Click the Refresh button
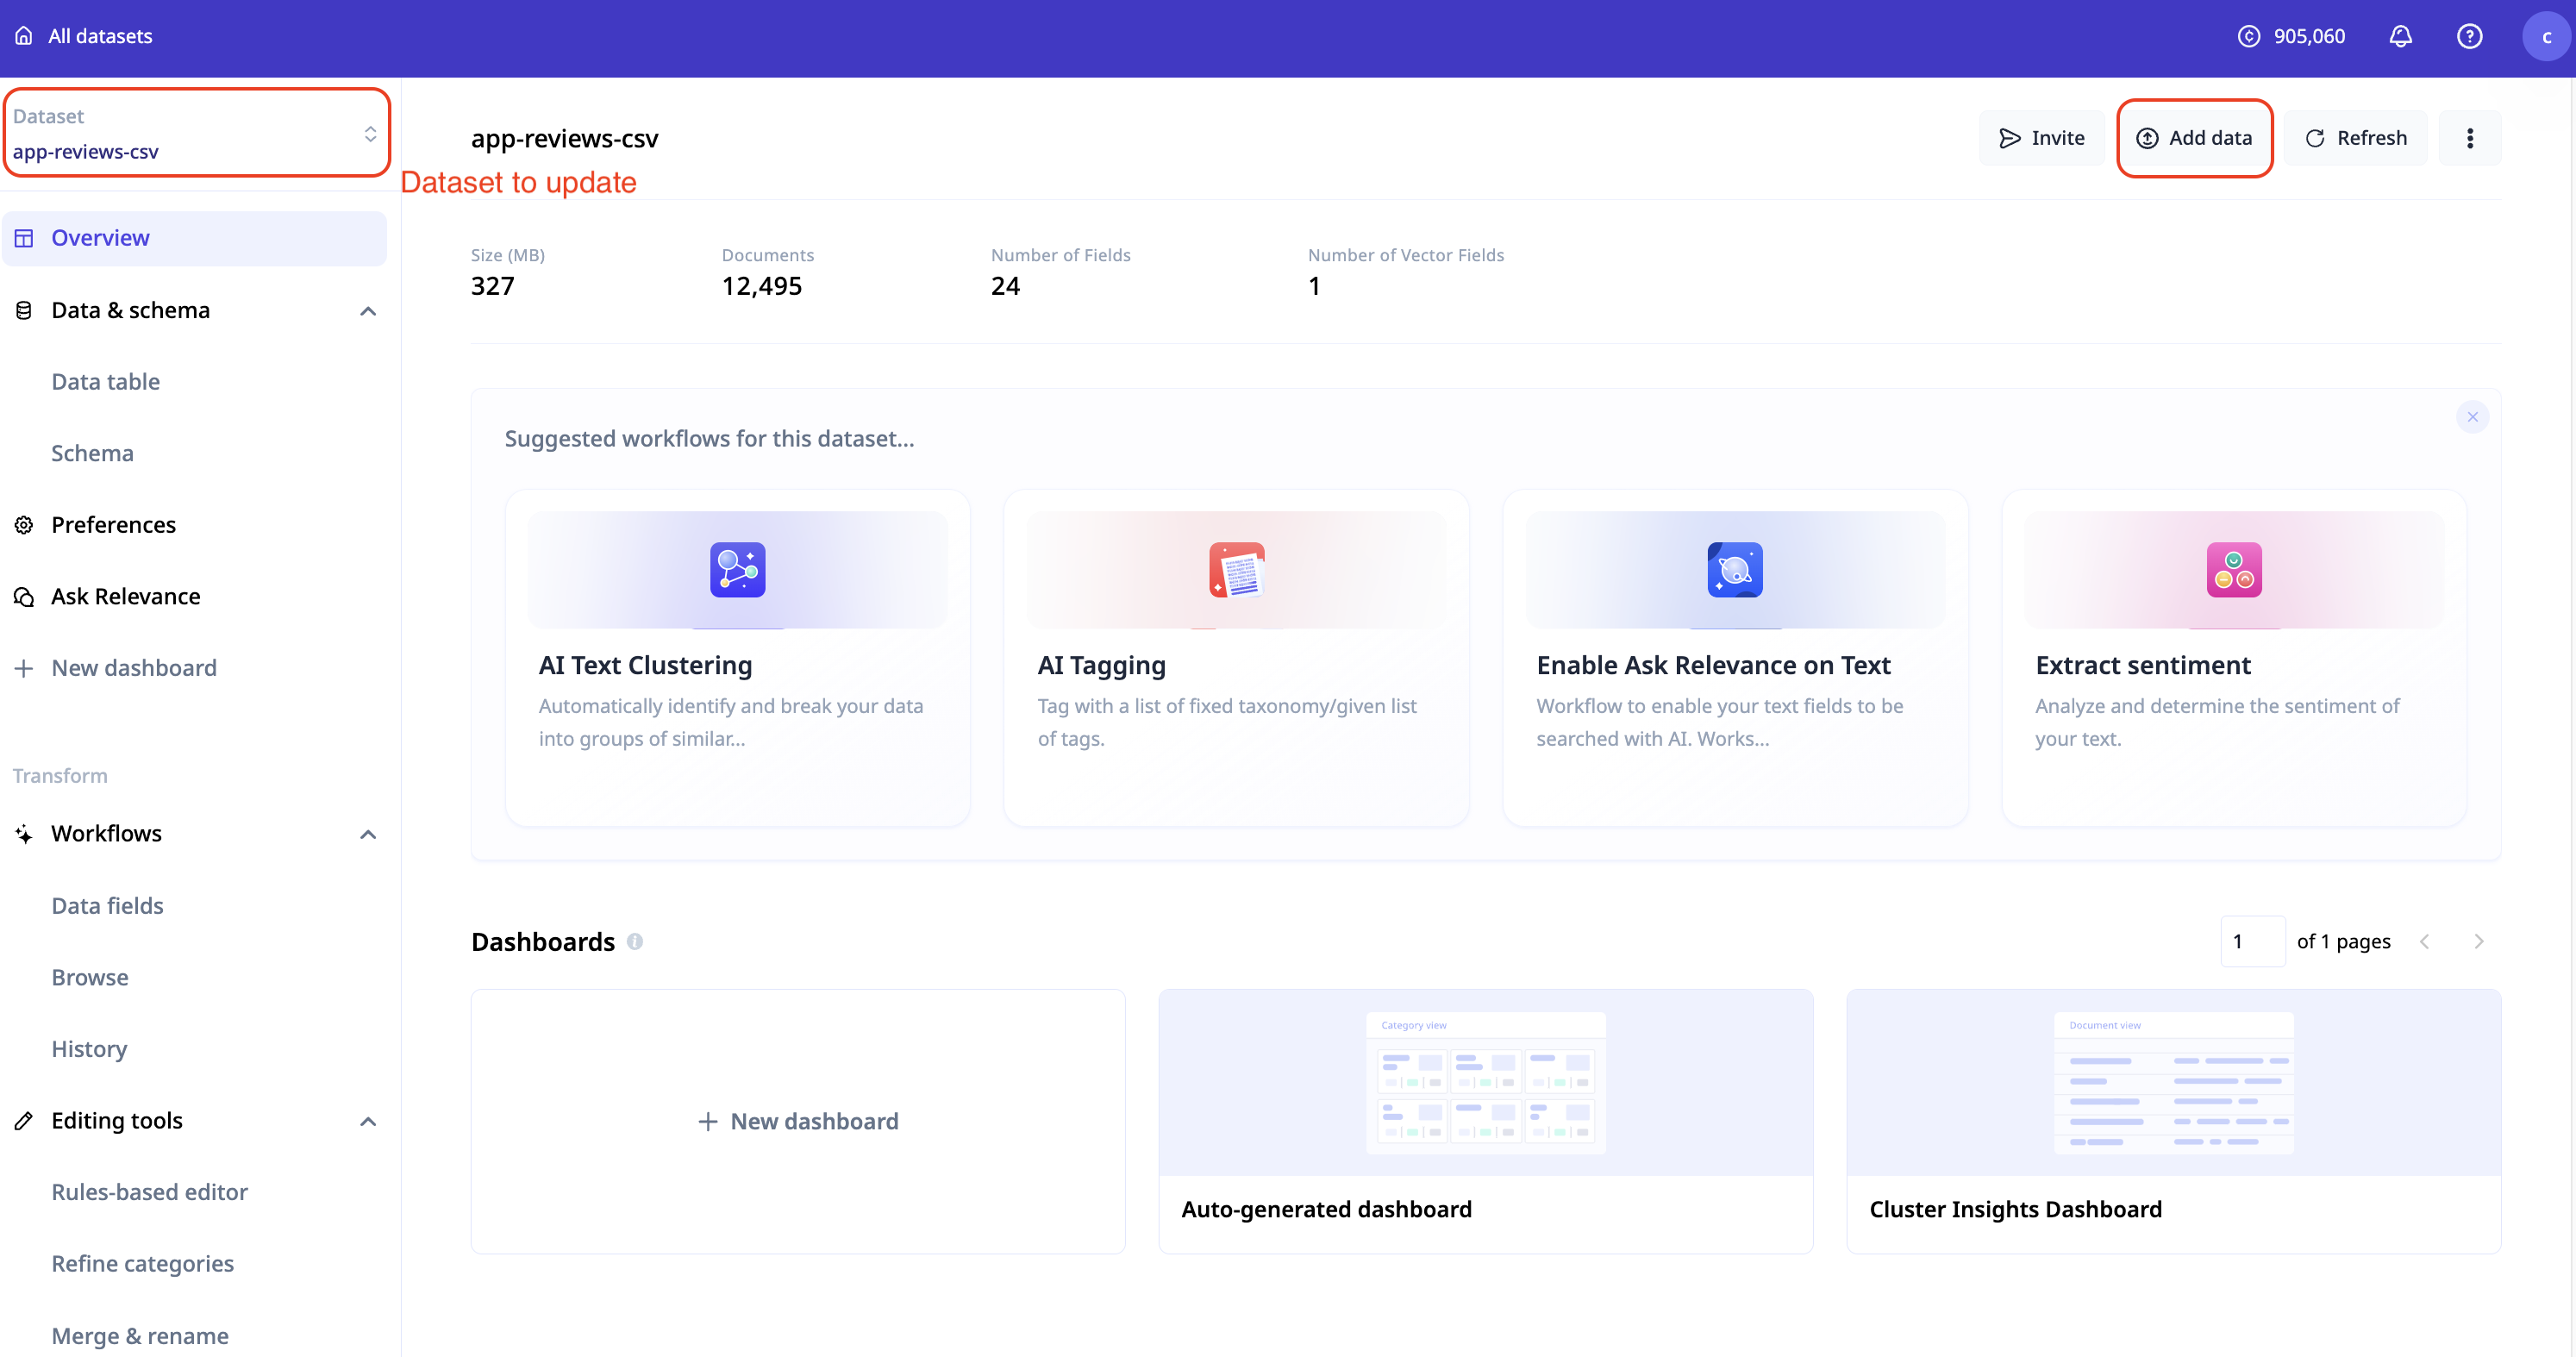 pos(2355,138)
